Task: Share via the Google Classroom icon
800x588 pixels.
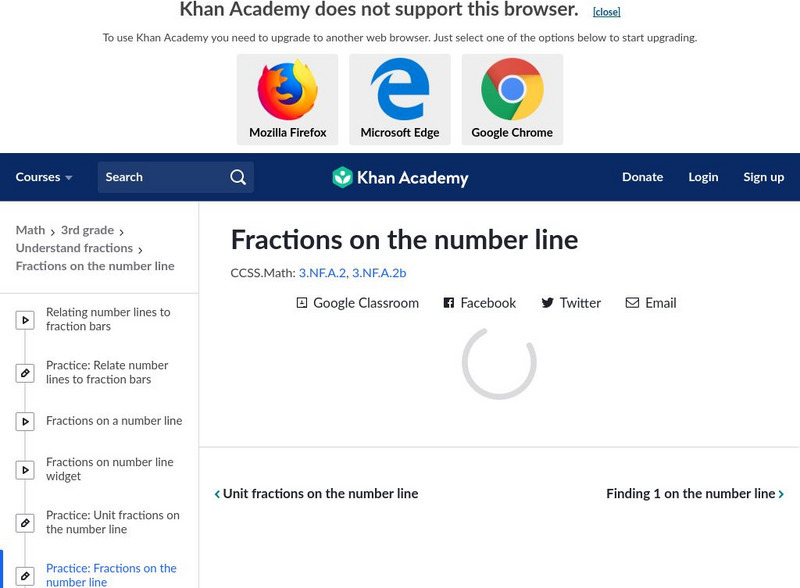Action: click(x=302, y=303)
